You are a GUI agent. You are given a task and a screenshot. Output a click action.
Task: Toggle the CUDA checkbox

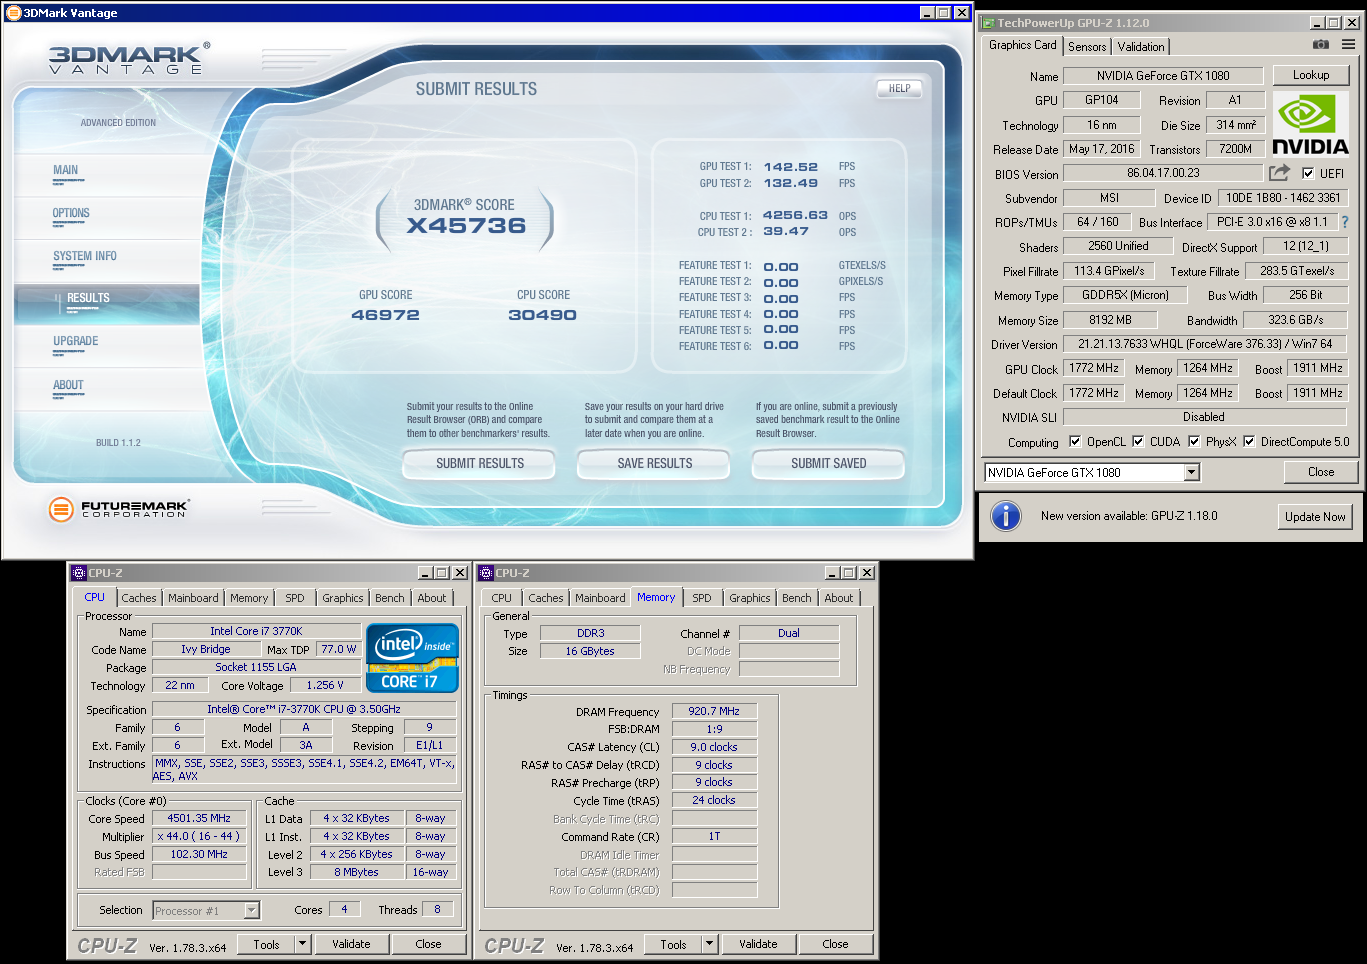coord(1138,441)
